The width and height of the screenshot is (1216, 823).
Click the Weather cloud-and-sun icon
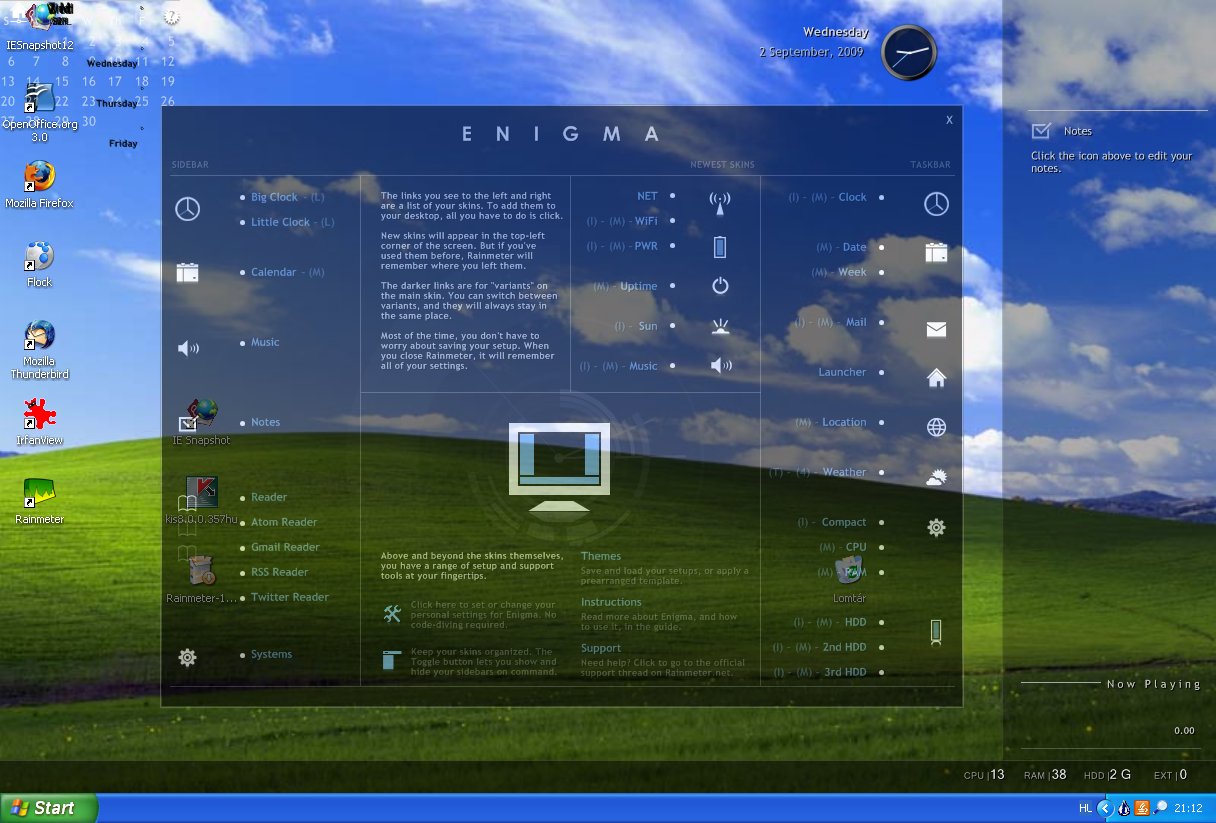(936, 477)
